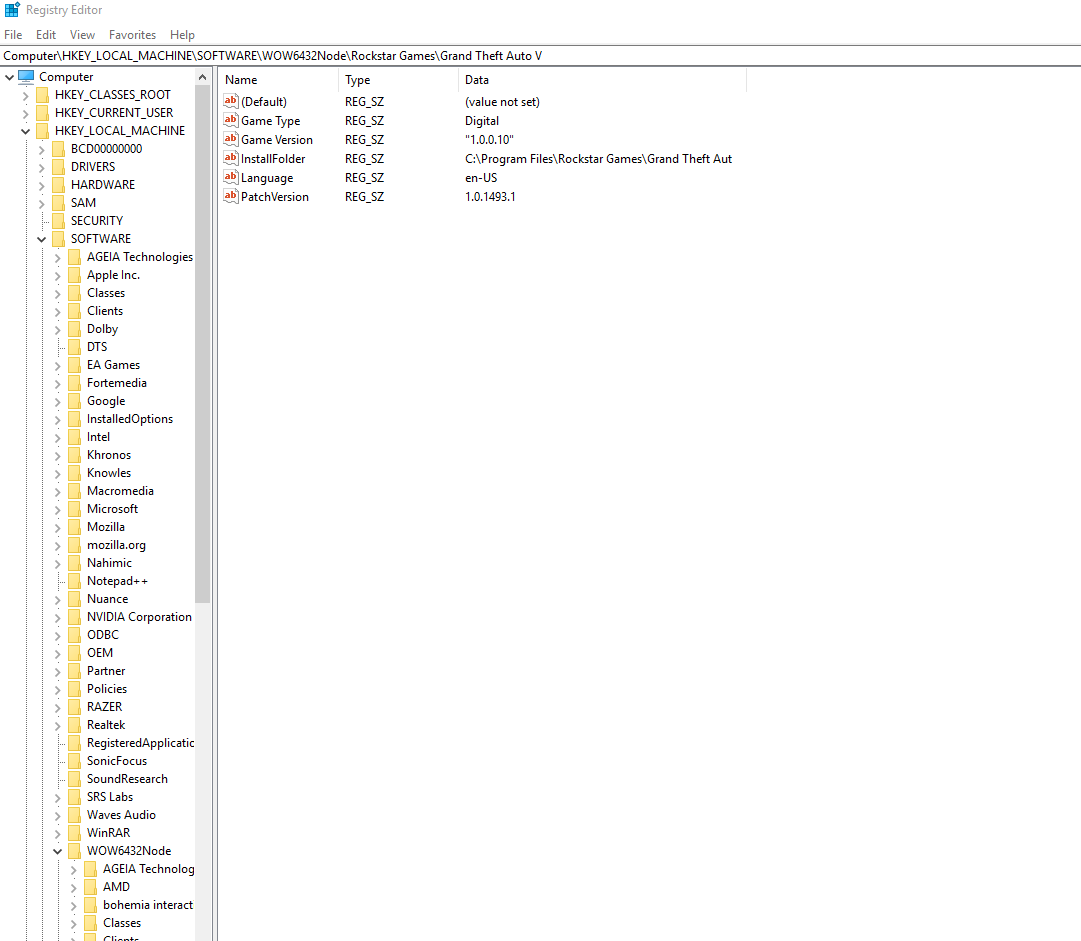Viewport: 1081px width, 941px height.
Task: Click the tree scrollbar up arrow
Action: (x=203, y=77)
